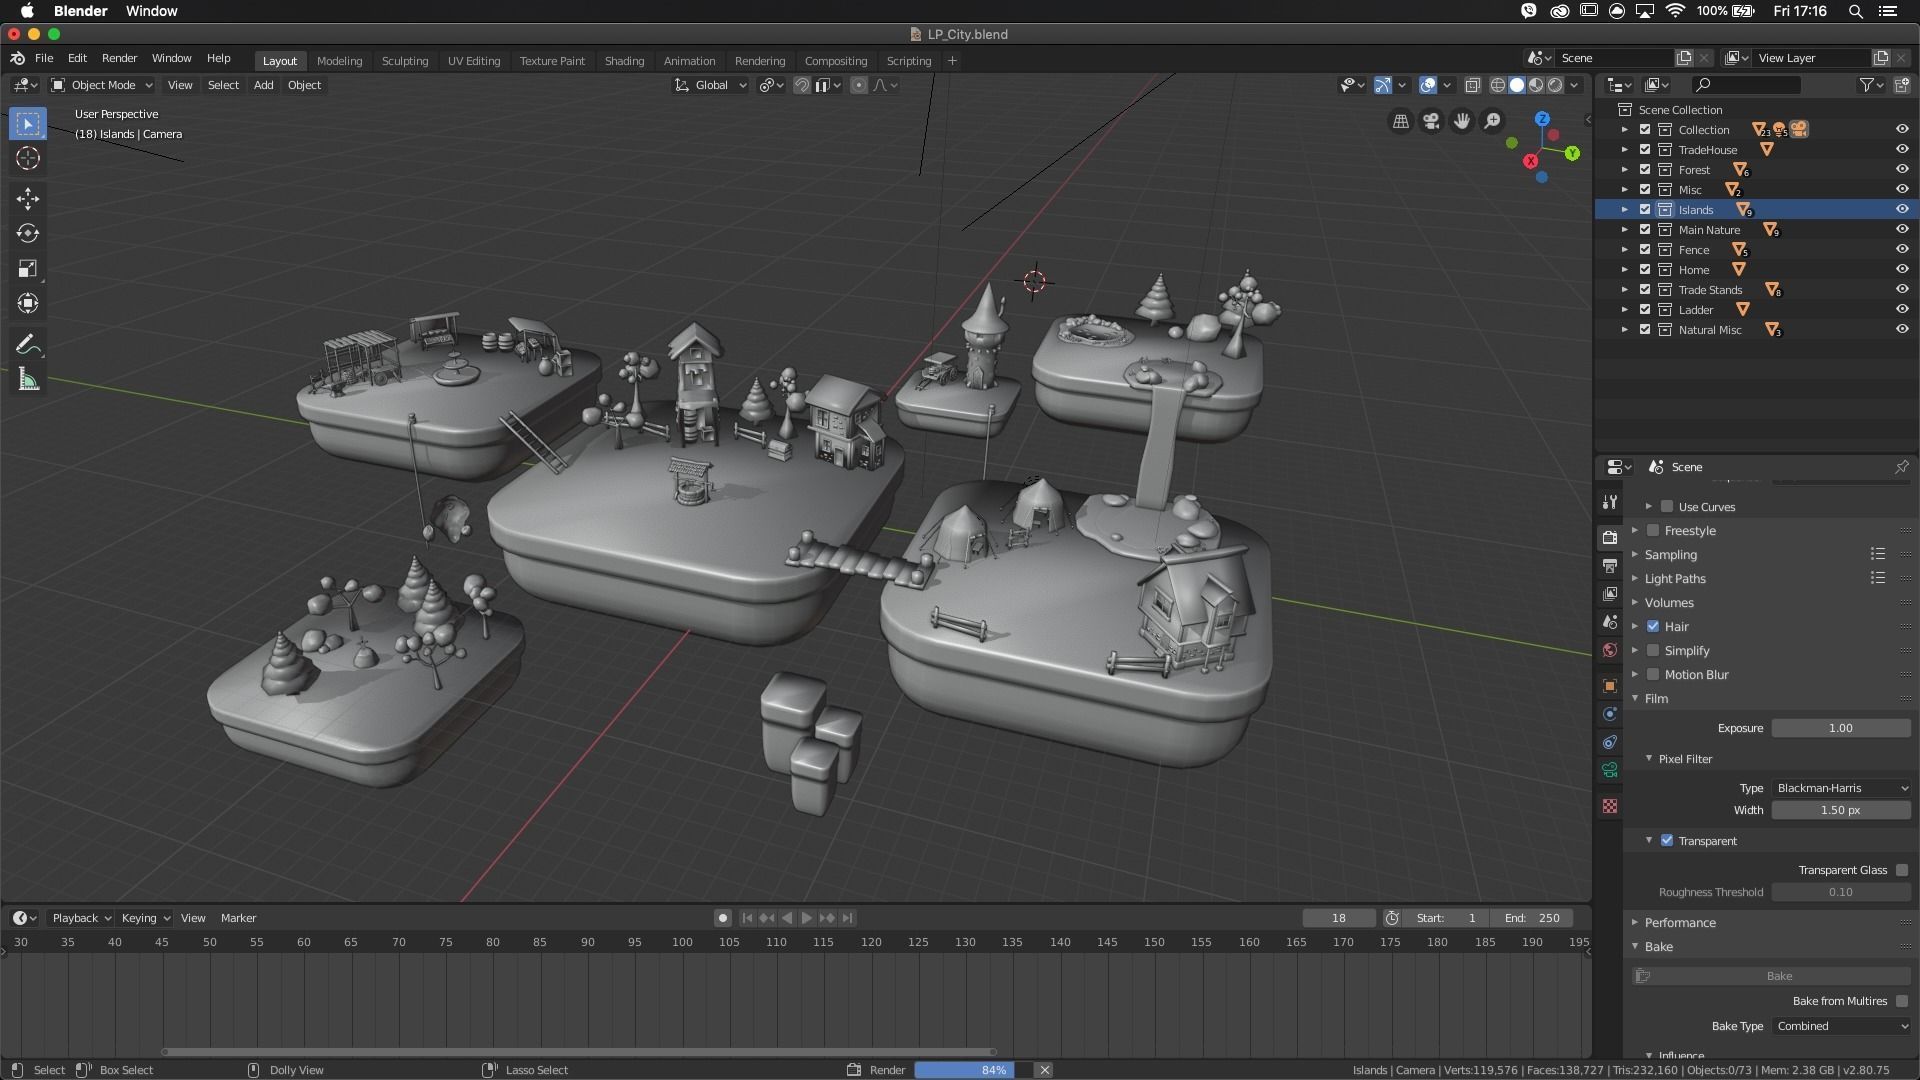Open the Texture properties tab

(x=1609, y=806)
